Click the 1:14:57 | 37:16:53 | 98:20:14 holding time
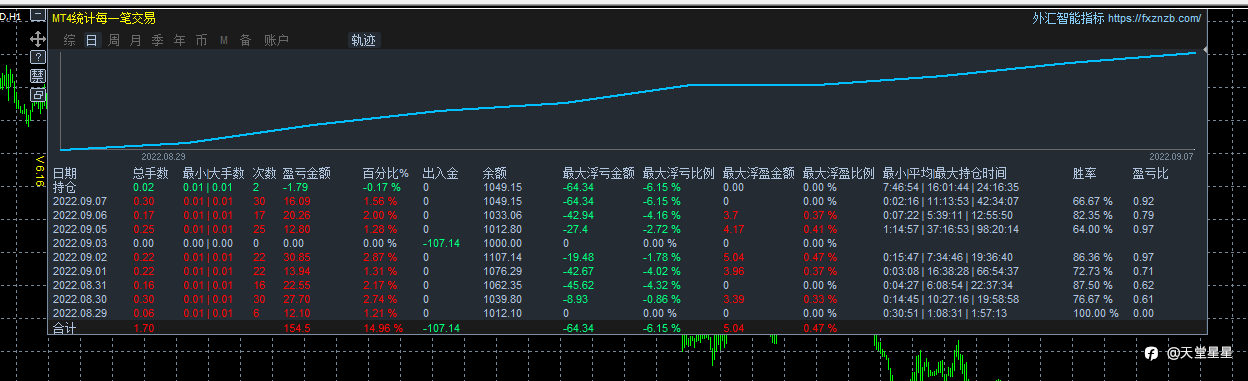 [951, 228]
